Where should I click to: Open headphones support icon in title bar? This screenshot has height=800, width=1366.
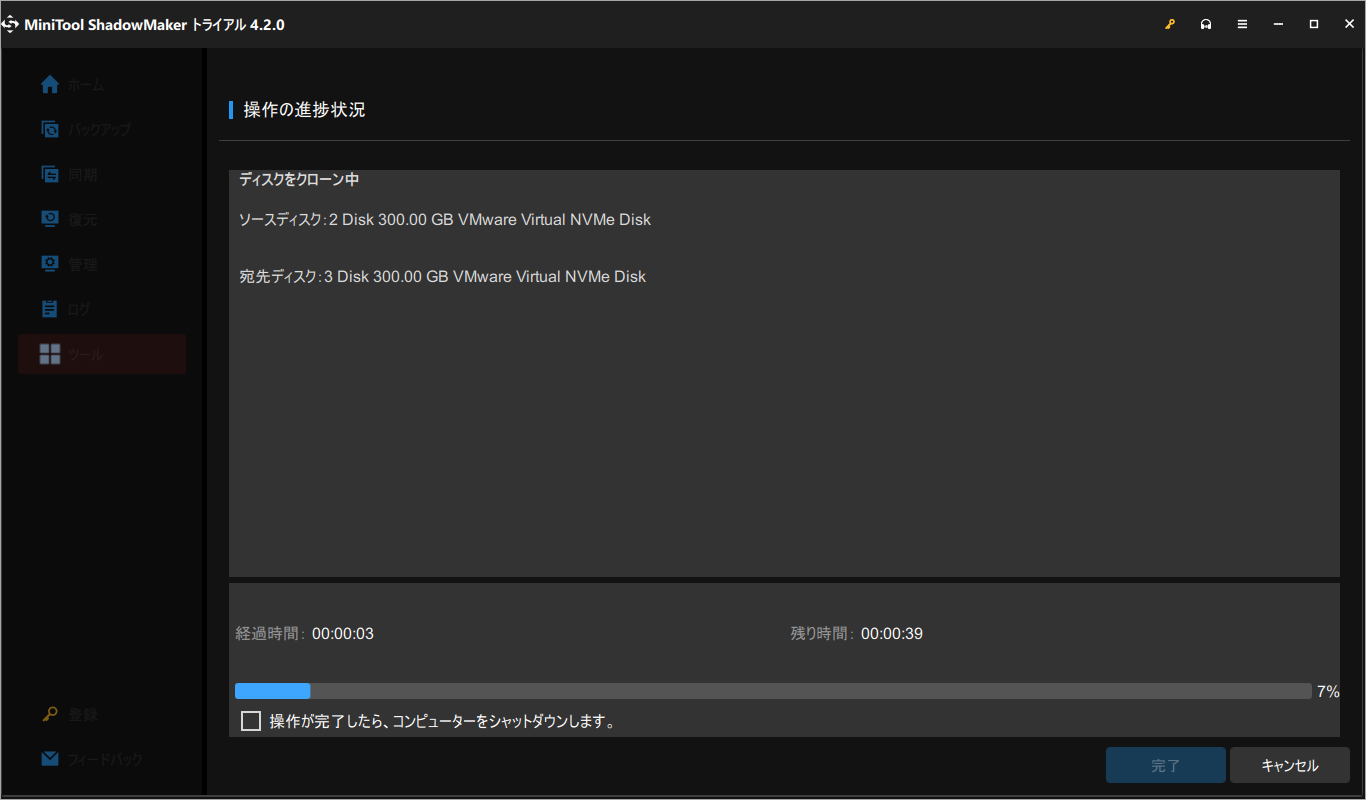tap(1206, 24)
